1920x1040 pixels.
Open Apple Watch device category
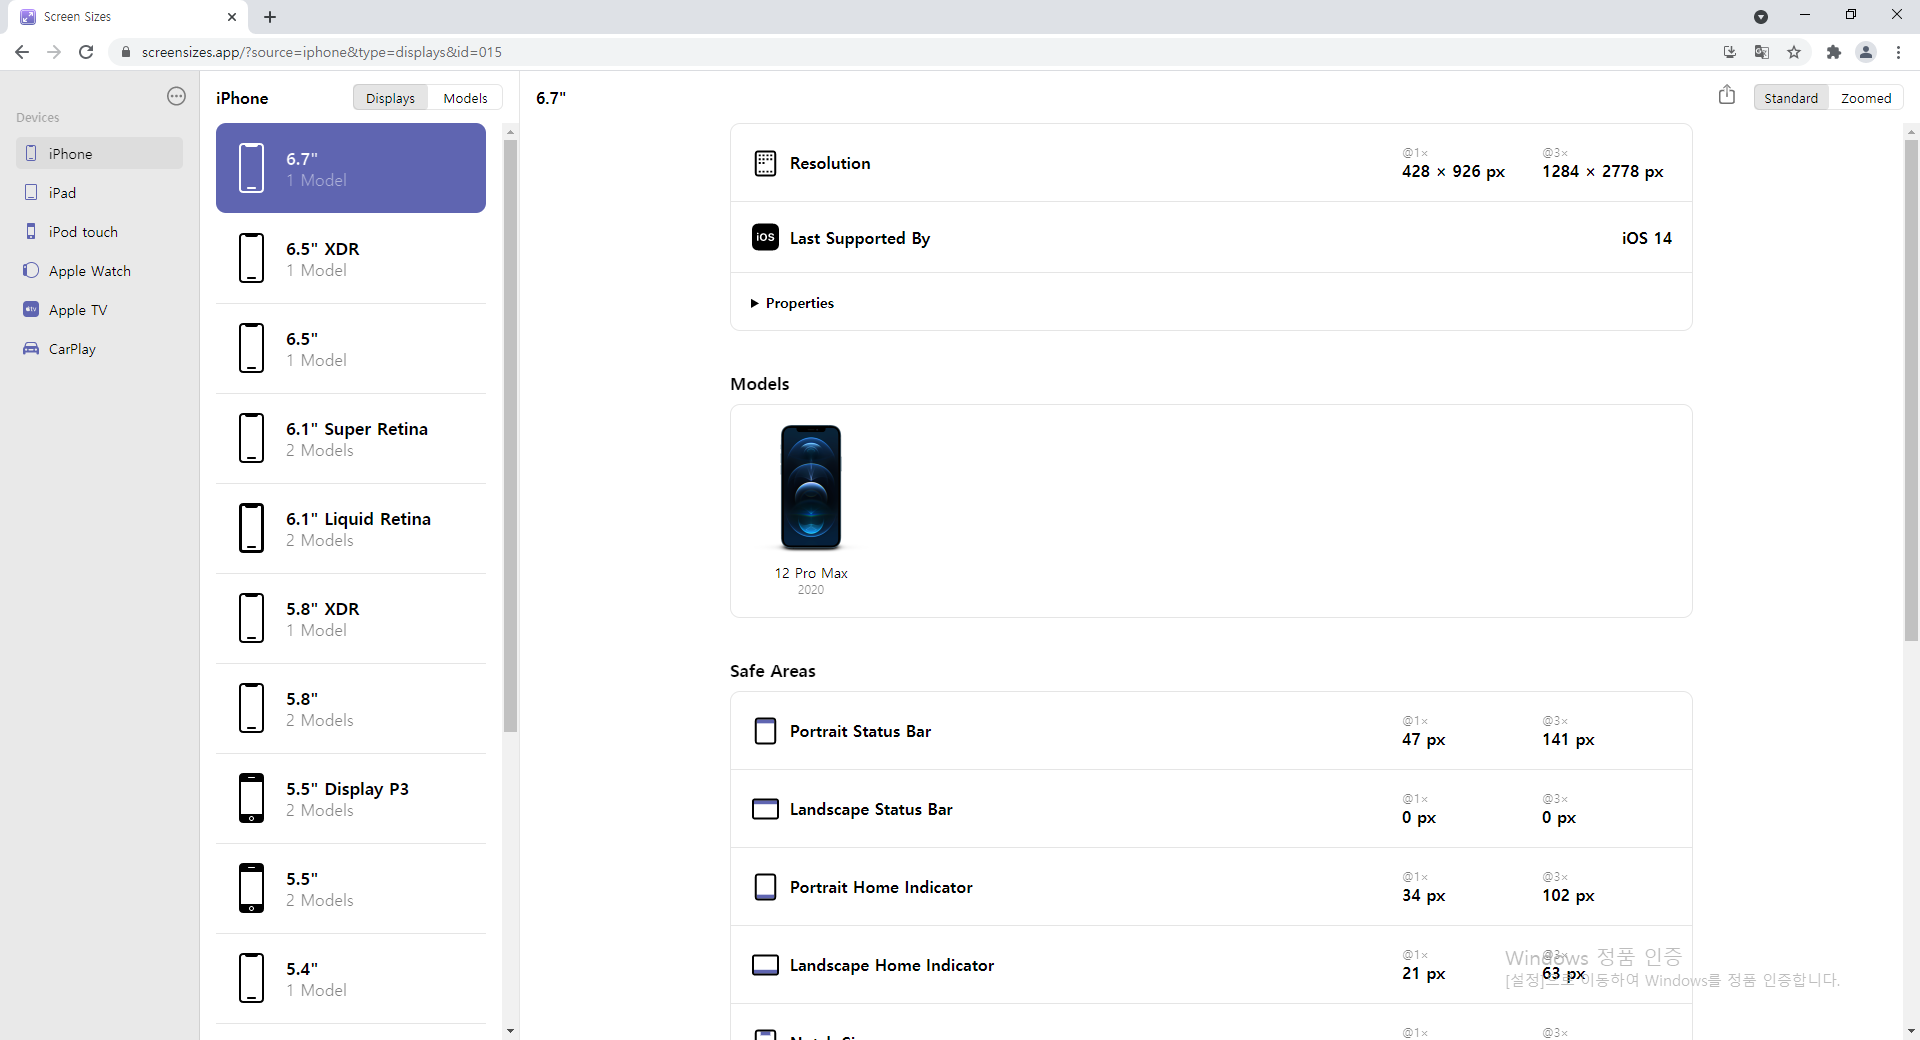point(99,270)
